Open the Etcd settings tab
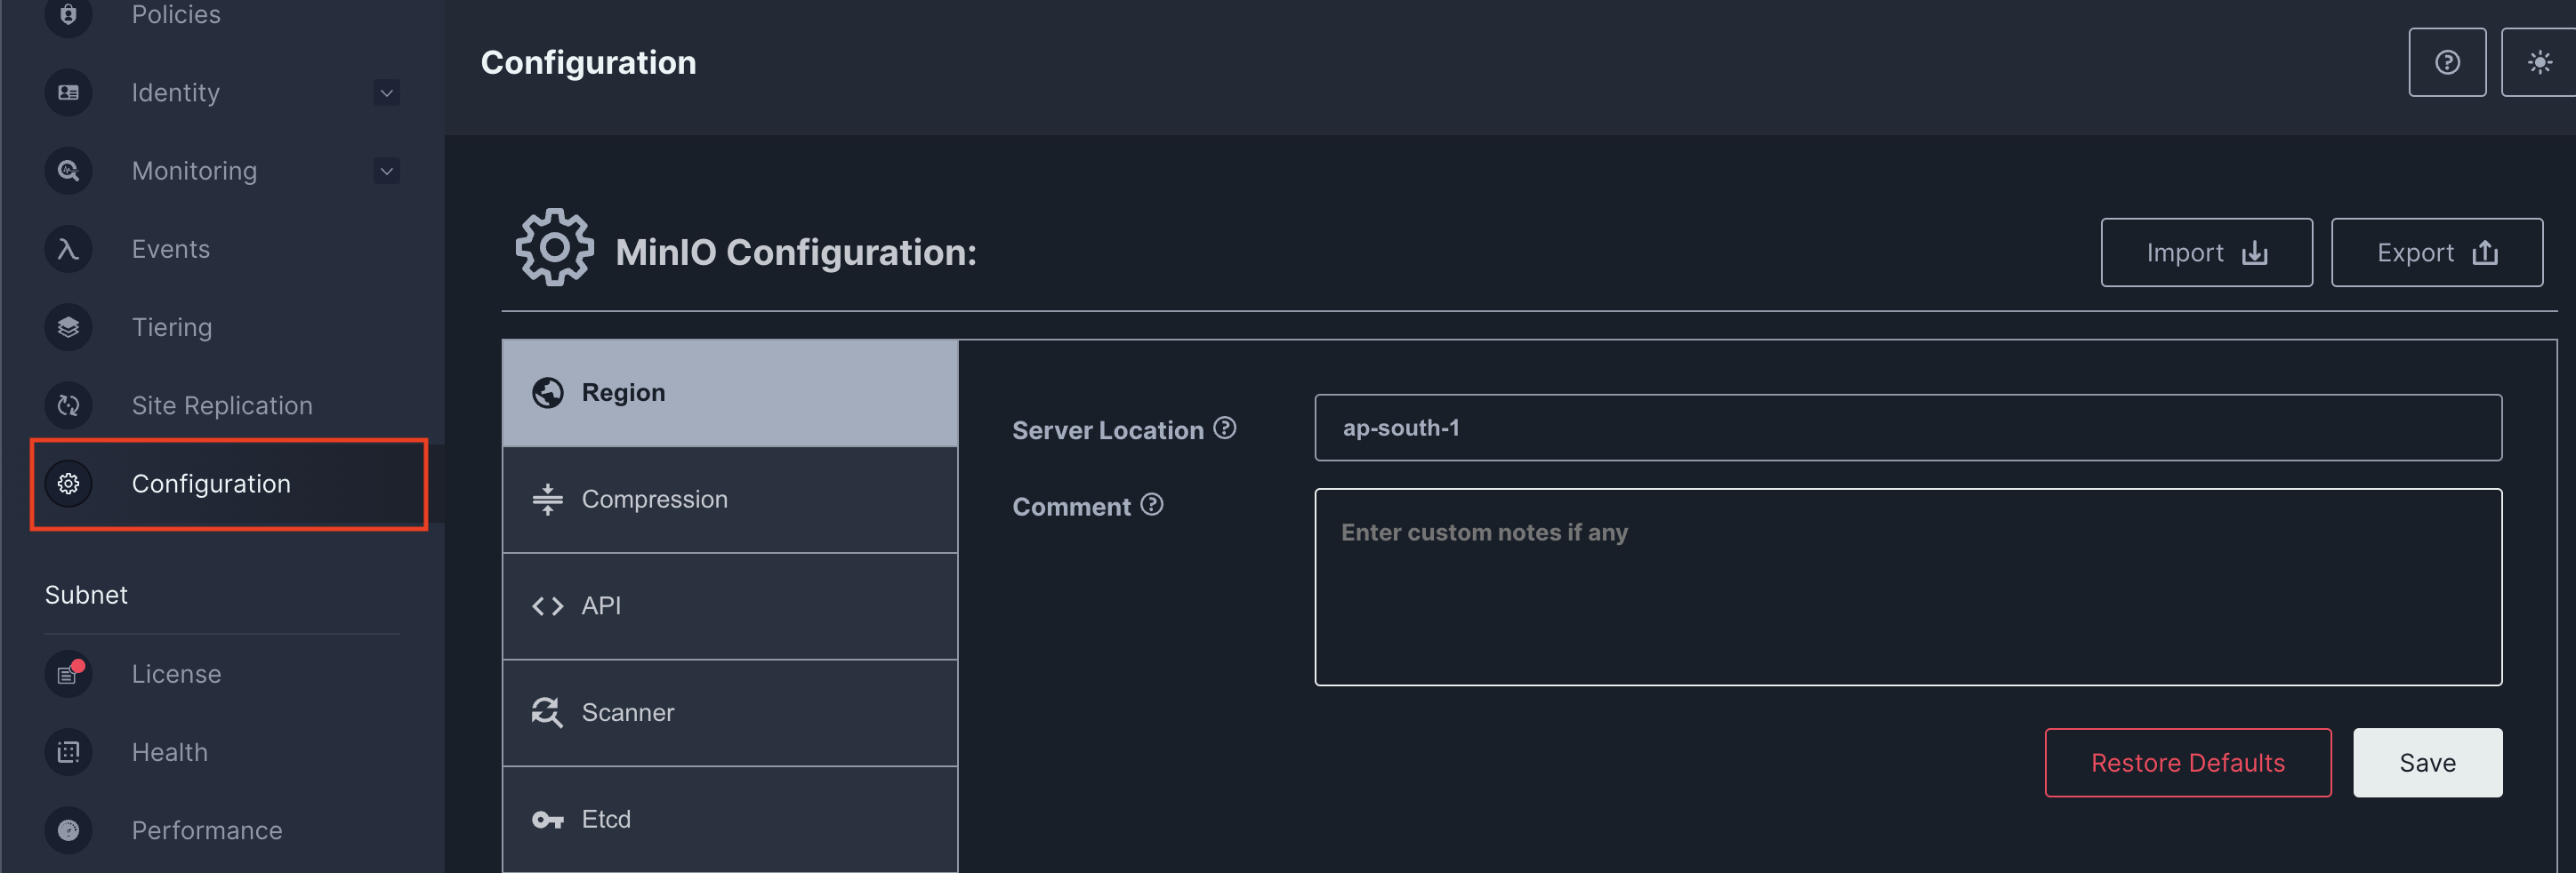The image size is (2576, 873). [x=730, y=819]
